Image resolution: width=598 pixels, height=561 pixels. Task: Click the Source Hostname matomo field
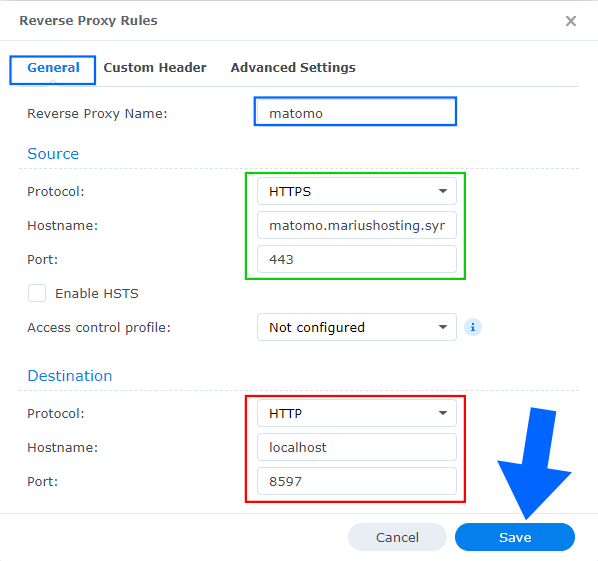(x=357, y=225)
